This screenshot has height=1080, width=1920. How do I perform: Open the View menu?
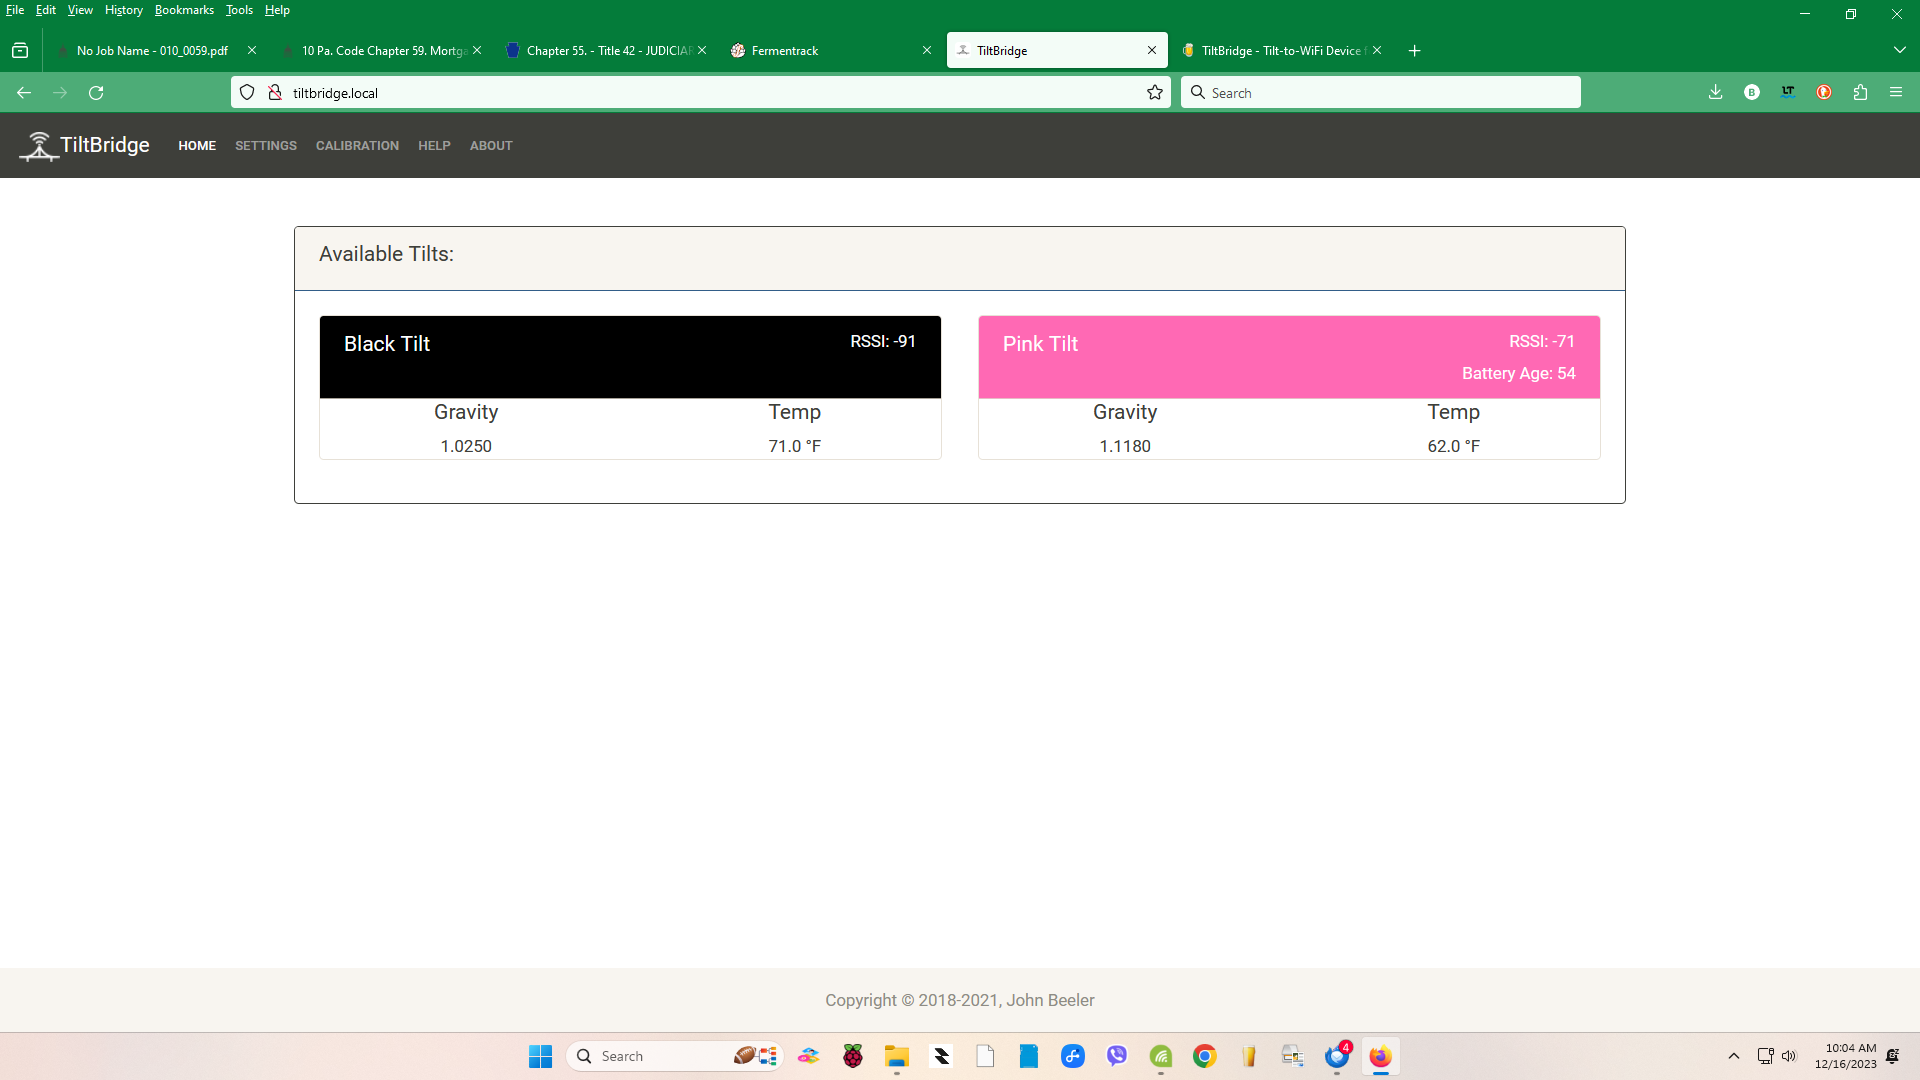(80, 10)
